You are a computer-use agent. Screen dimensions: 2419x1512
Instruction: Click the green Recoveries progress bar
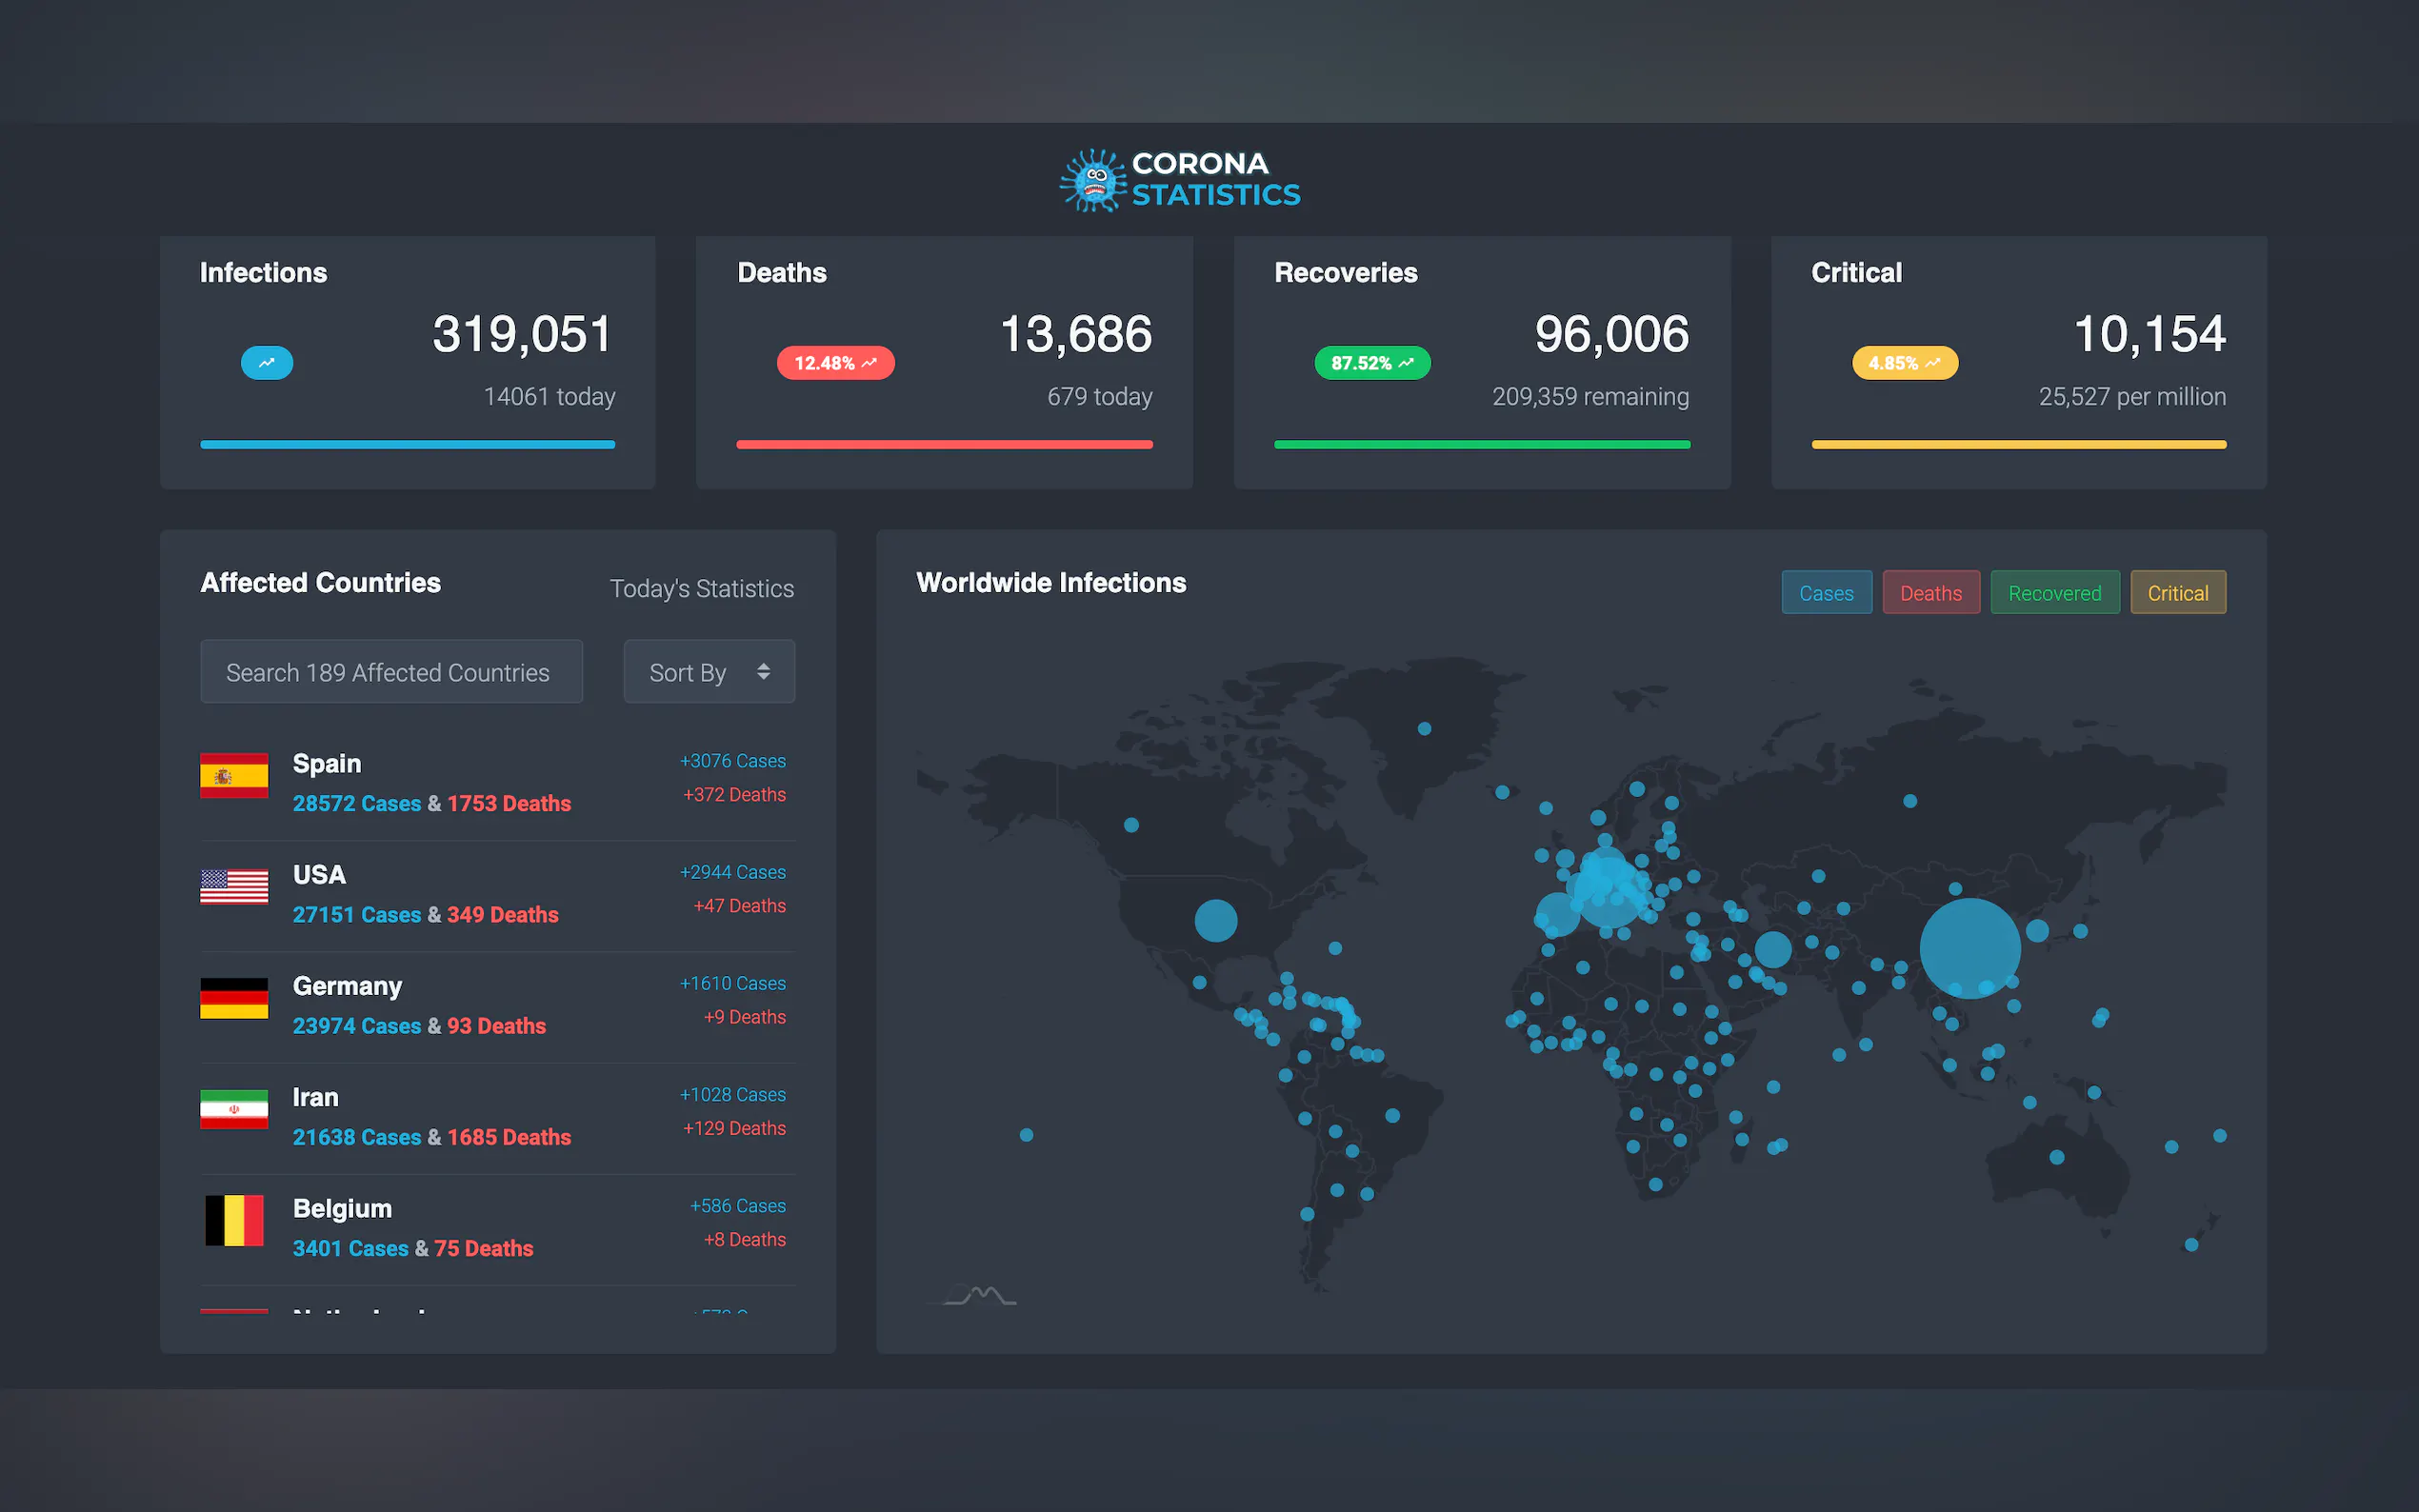pyautogui.click(x=1482, y=445)
